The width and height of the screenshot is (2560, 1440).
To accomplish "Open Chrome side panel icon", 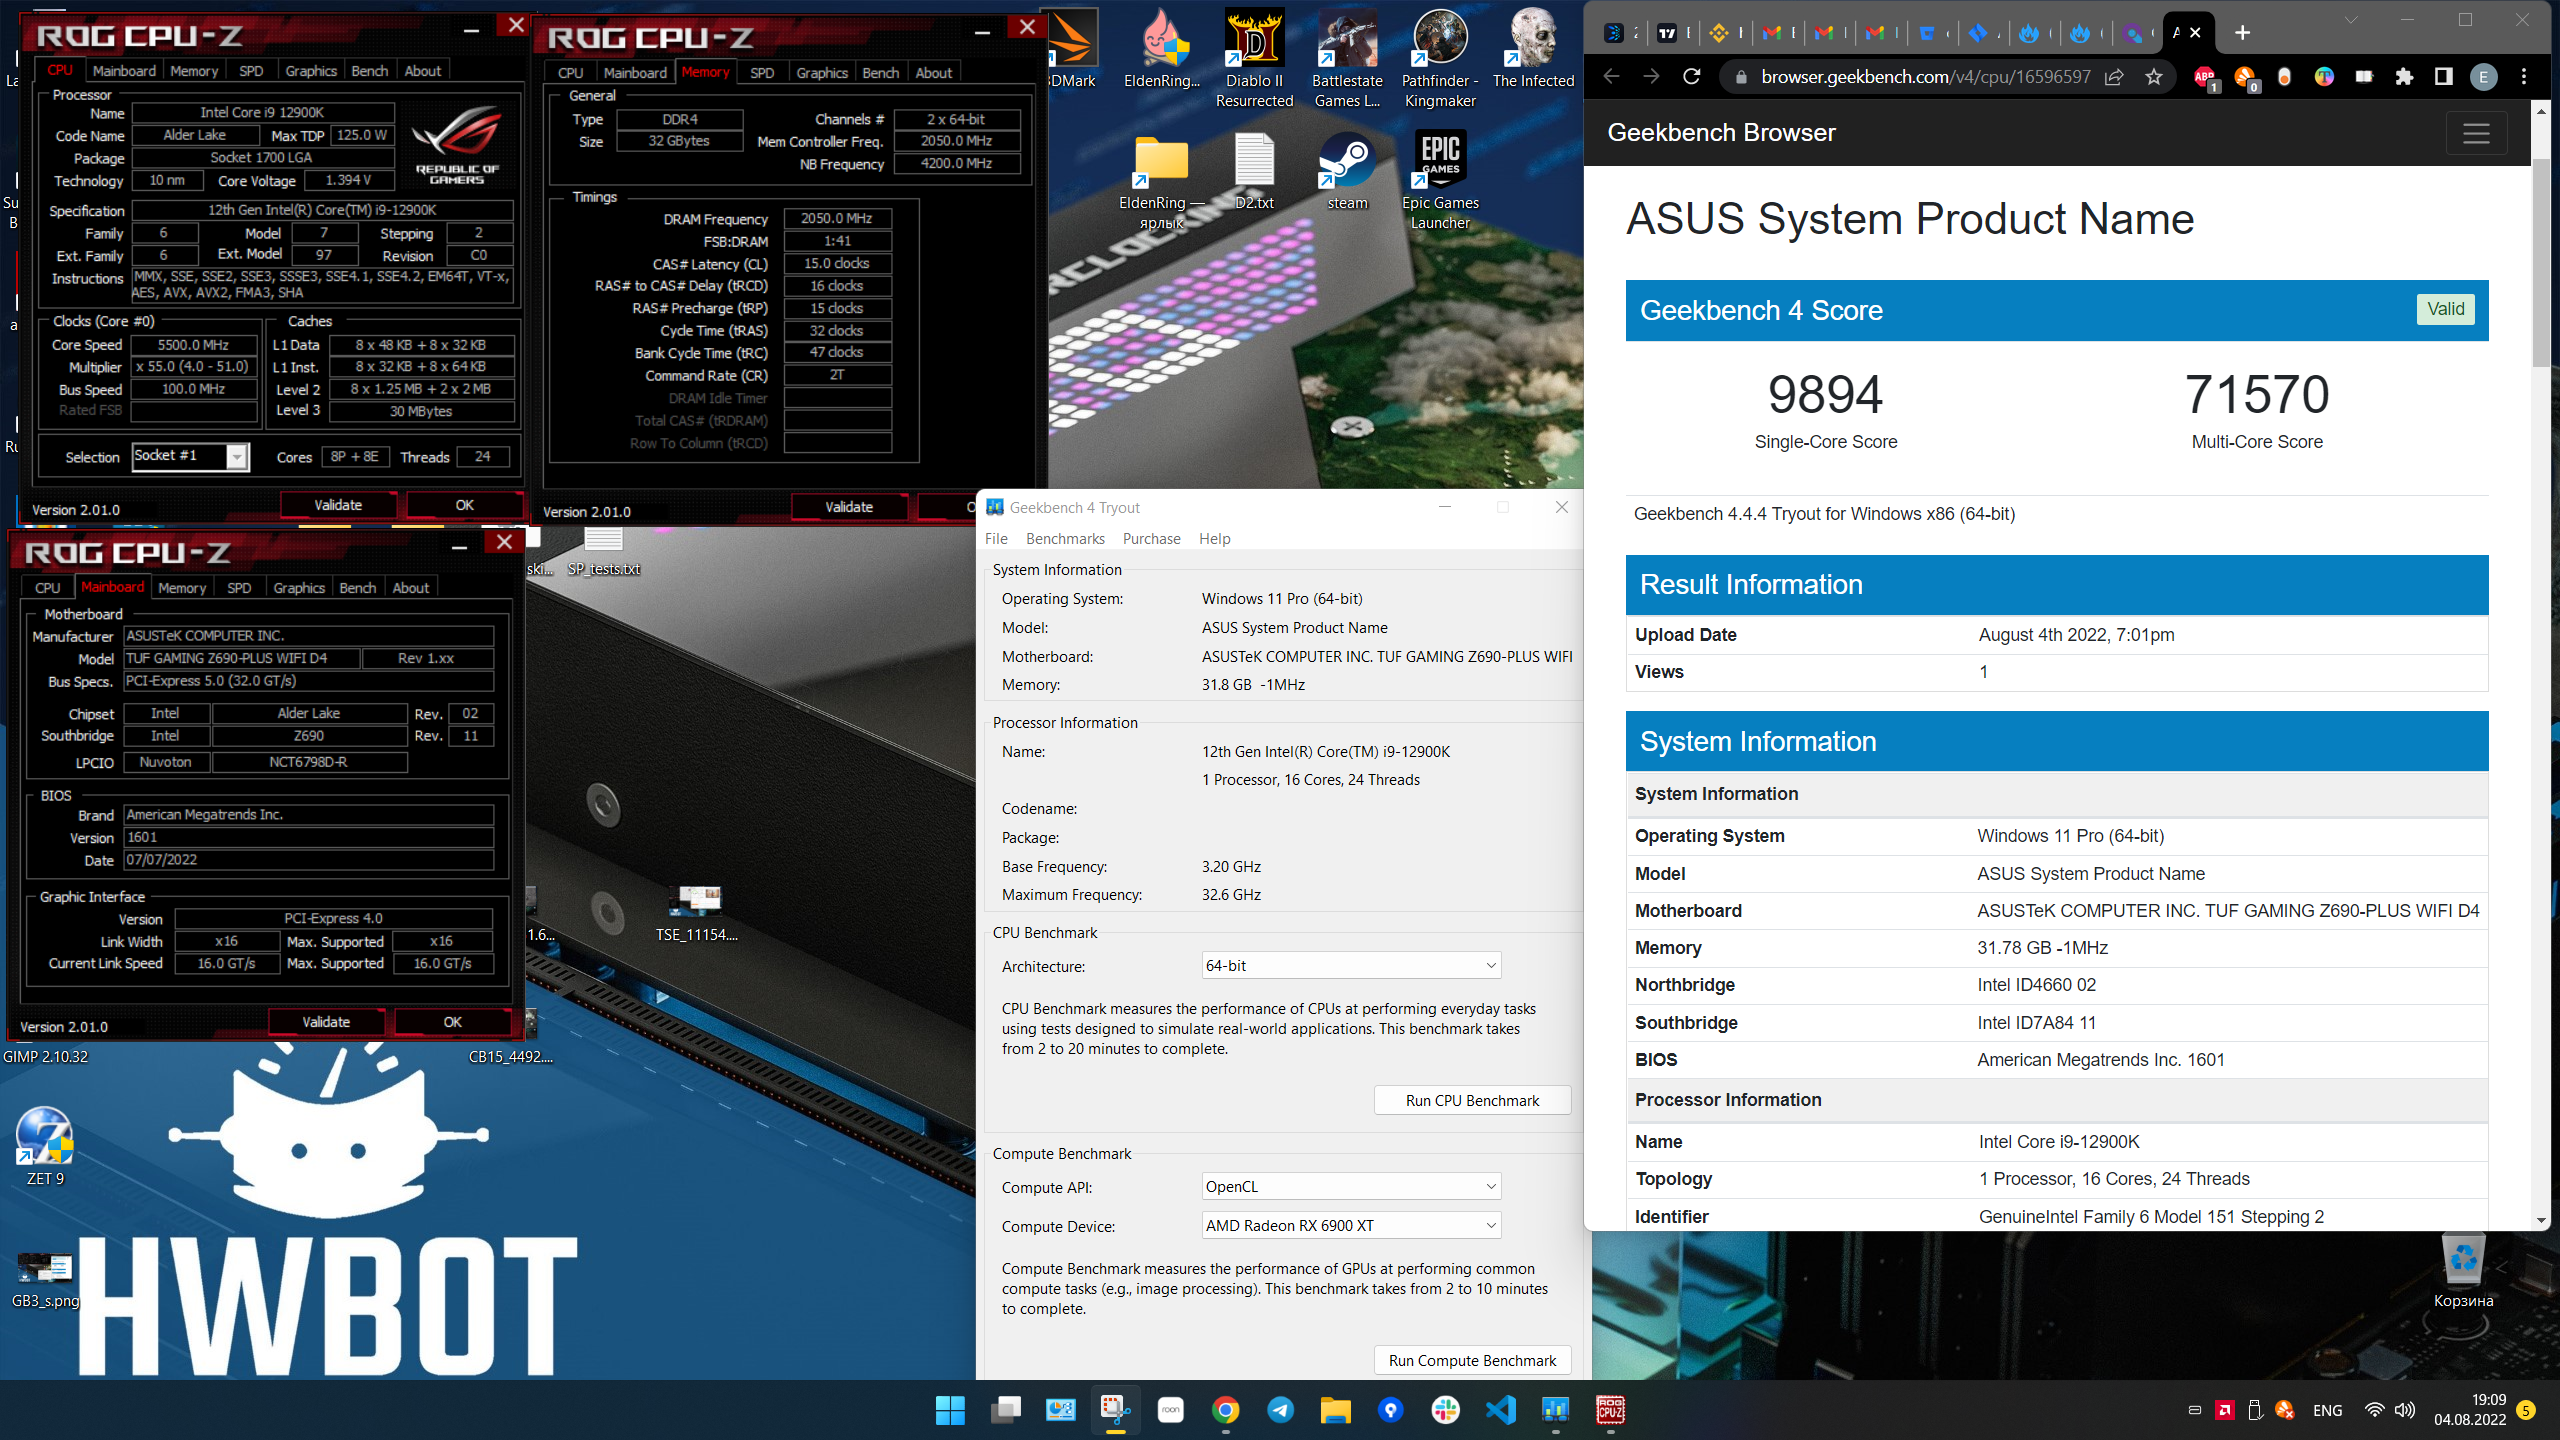I will 2444,77.
